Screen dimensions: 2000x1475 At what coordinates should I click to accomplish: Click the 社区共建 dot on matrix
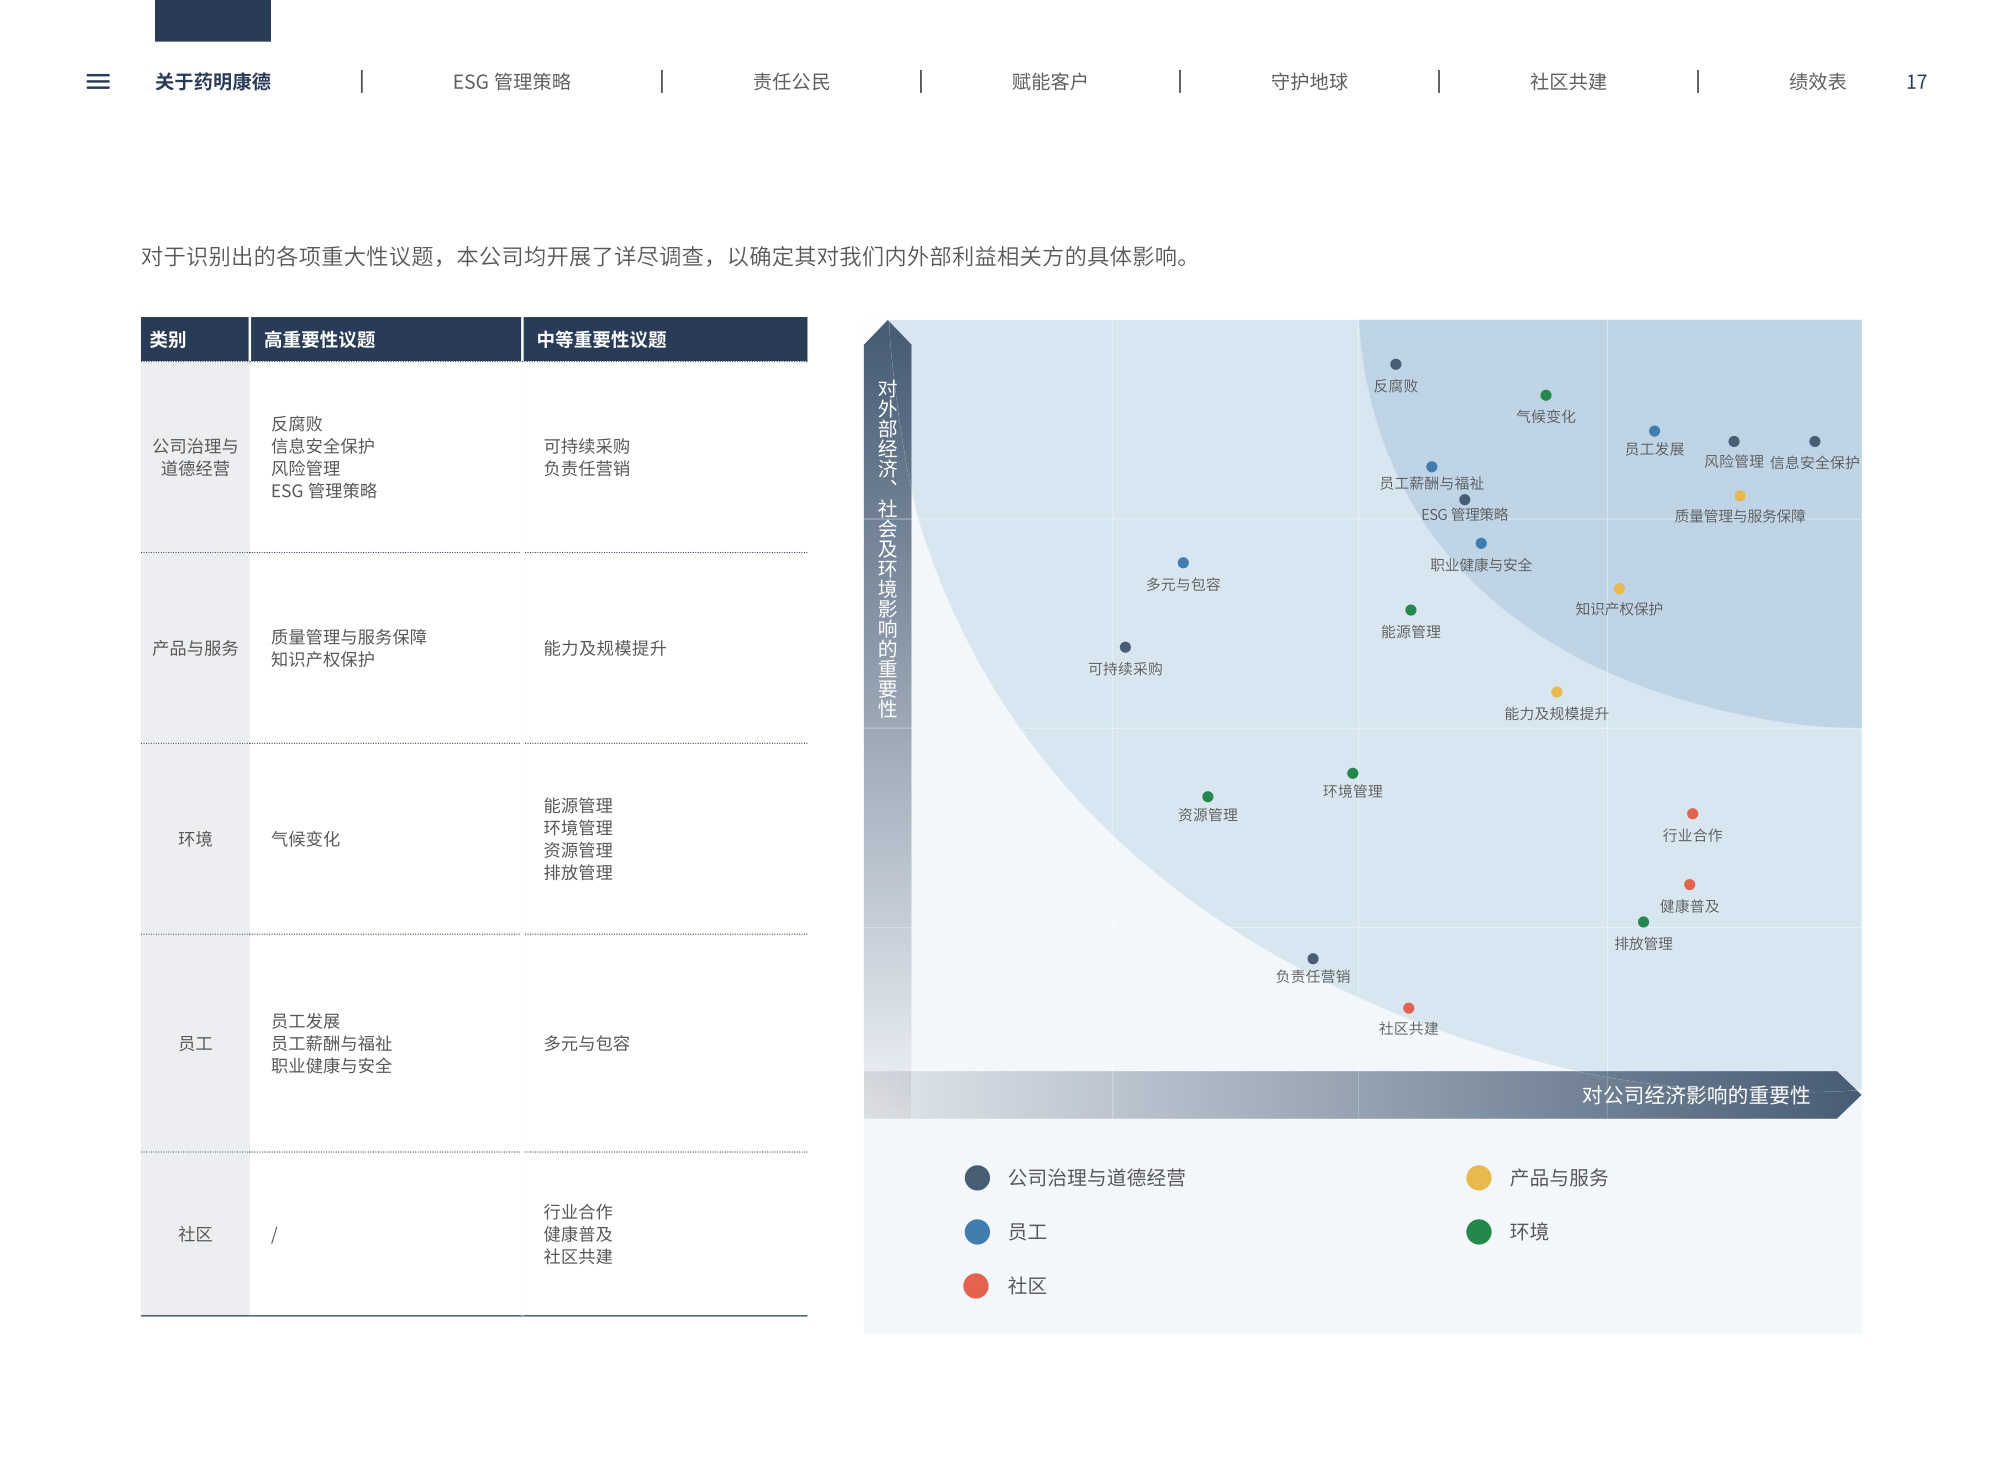(x=1408, y=1008)
